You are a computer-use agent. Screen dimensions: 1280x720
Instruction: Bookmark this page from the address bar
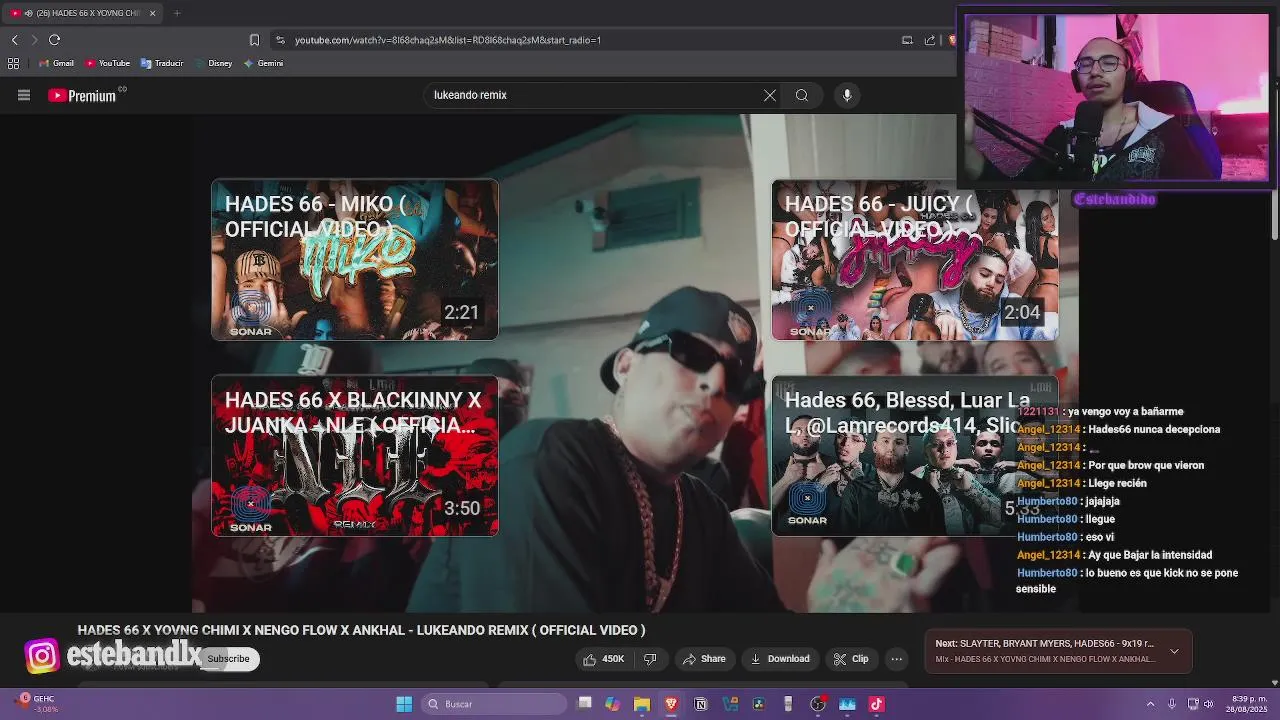[x=254, y=40]
